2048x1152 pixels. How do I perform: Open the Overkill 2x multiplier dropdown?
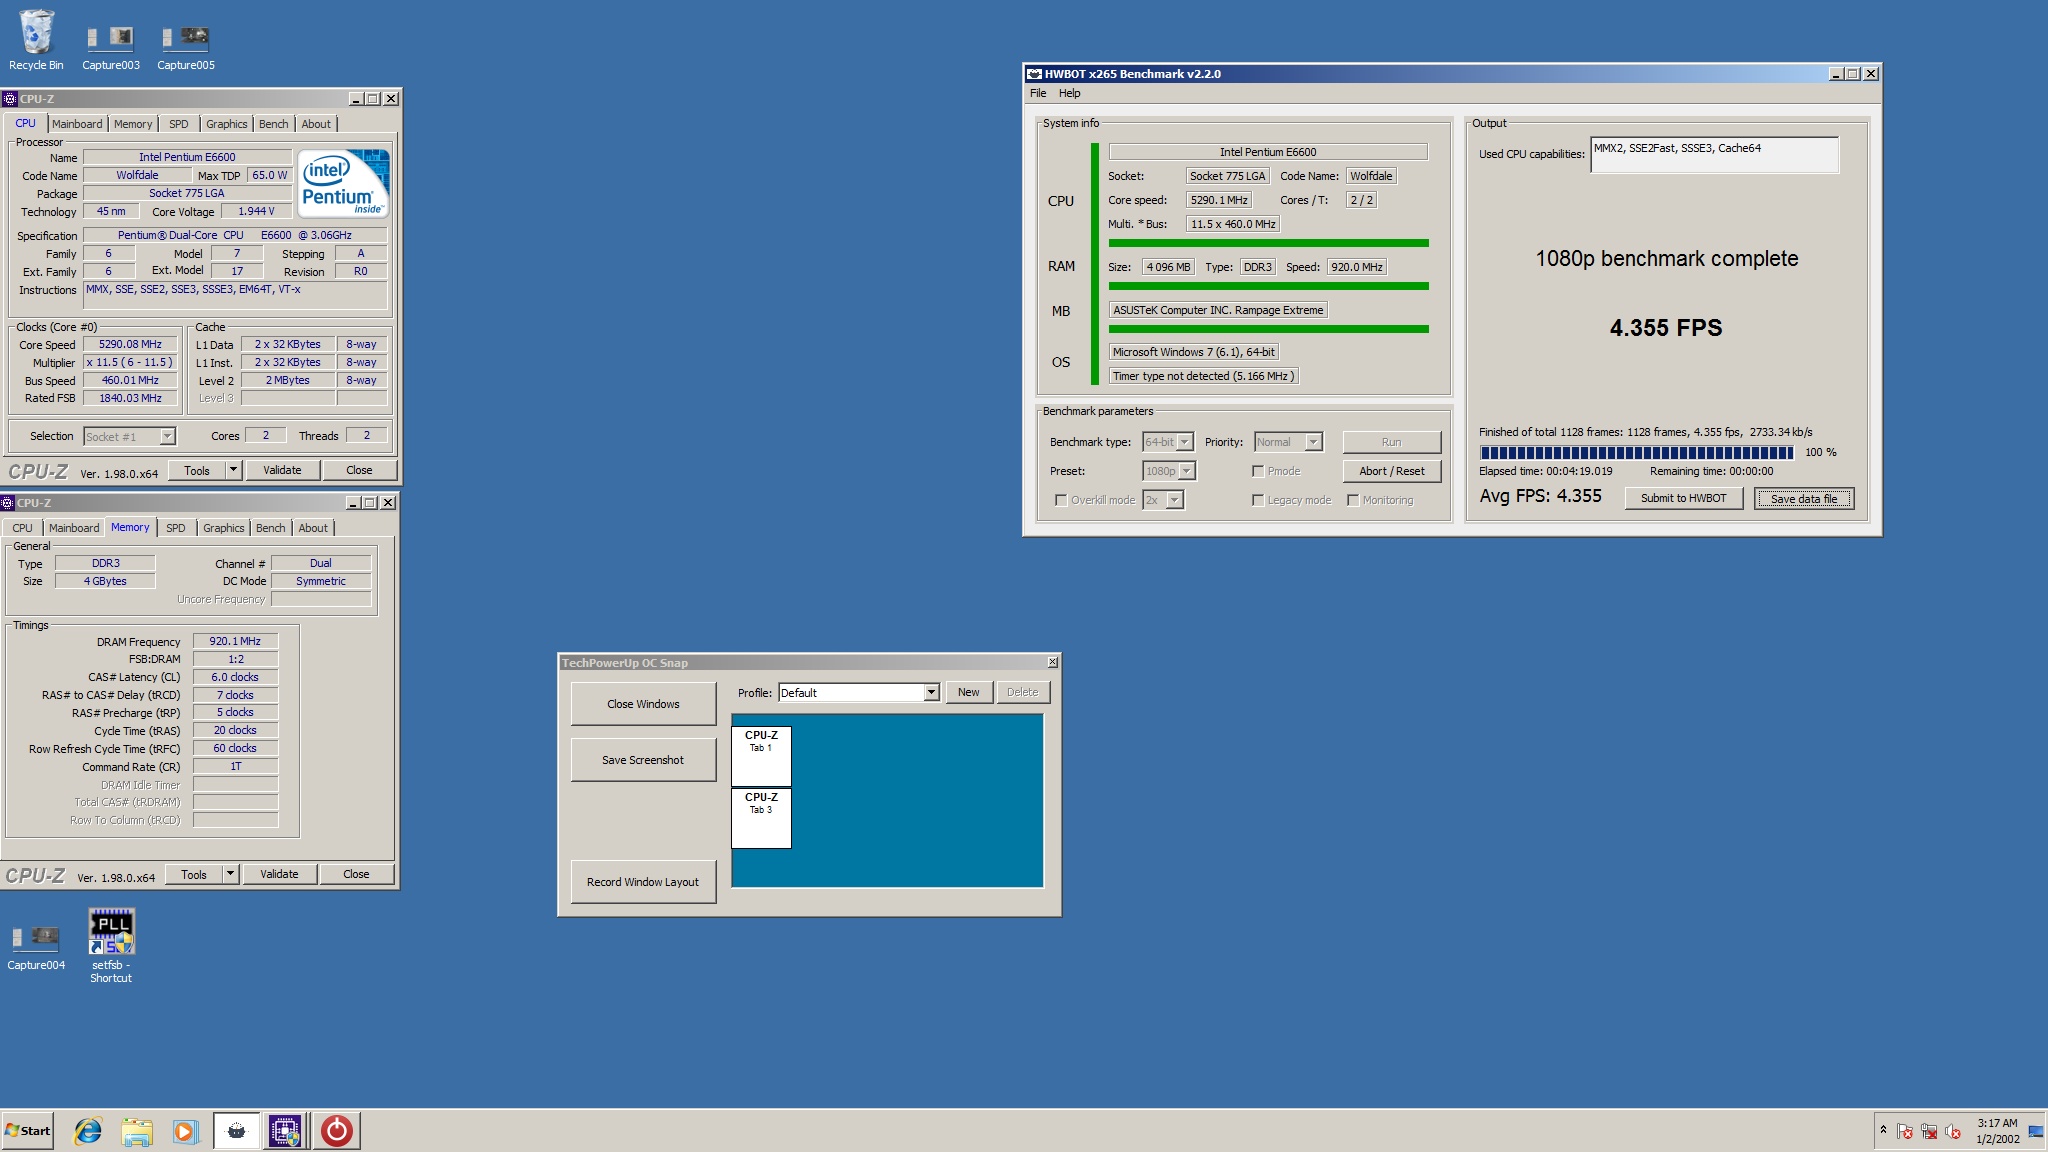1164,500
